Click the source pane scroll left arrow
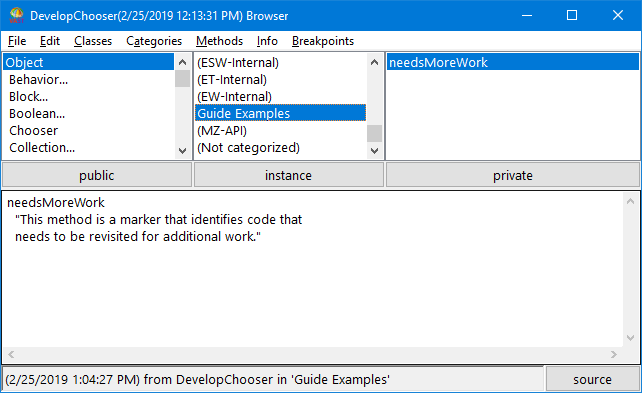642x393 pixels. point(11,355)
